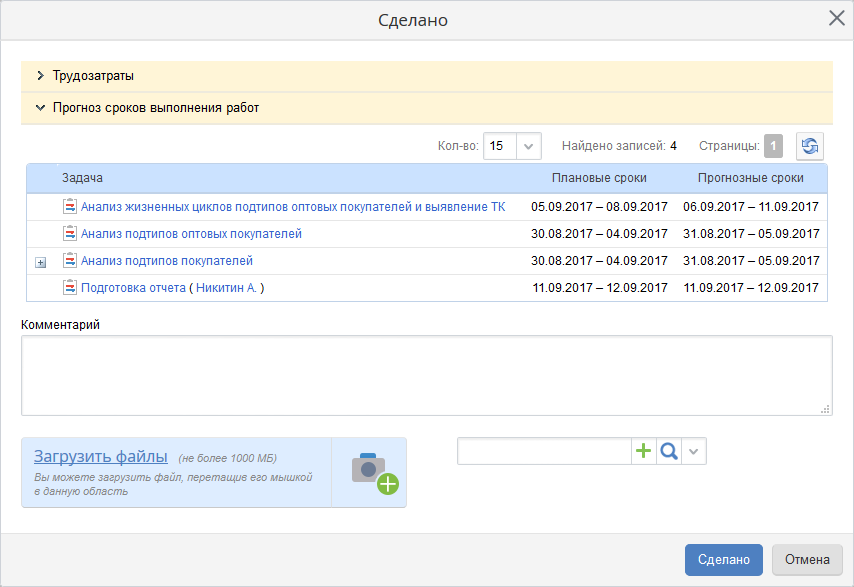This screenshot has height=587, width=854.
Task: Click task icon beside Анализ подтипов покупателей
Action: (70, 261)
